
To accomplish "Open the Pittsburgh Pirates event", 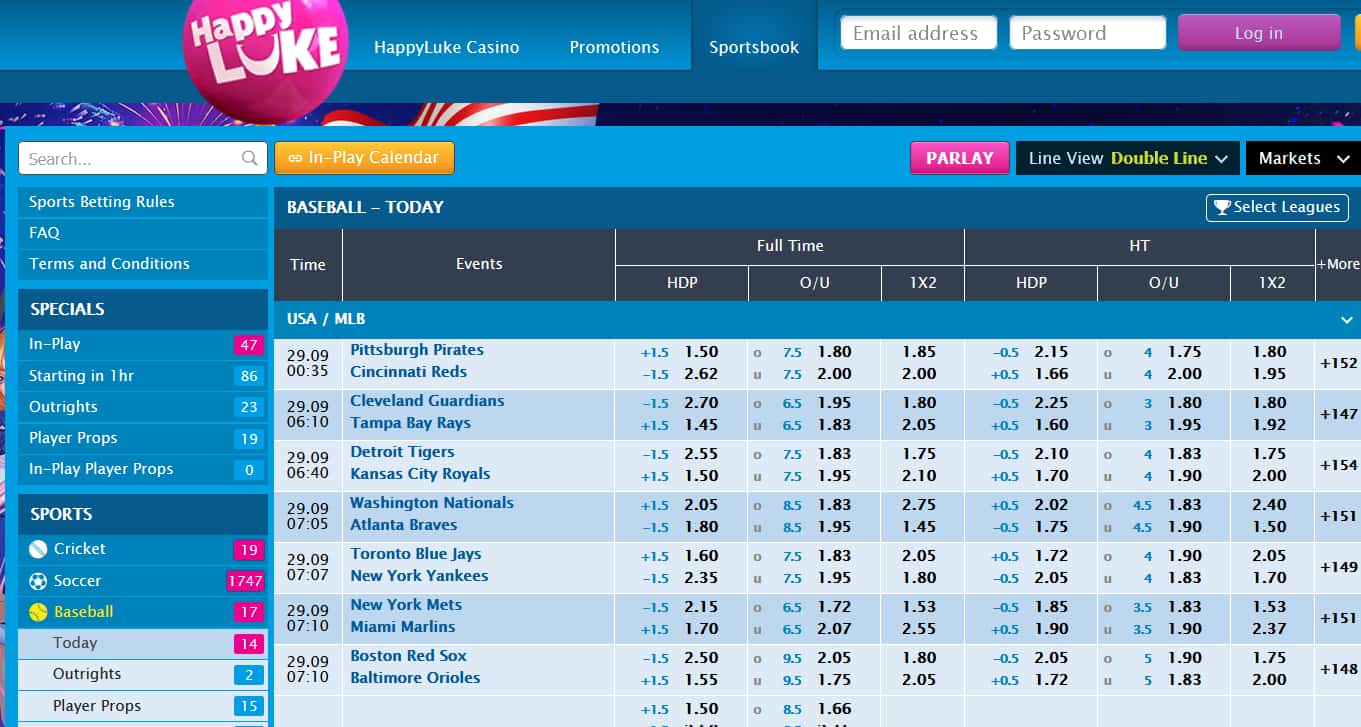I will 417,350.
